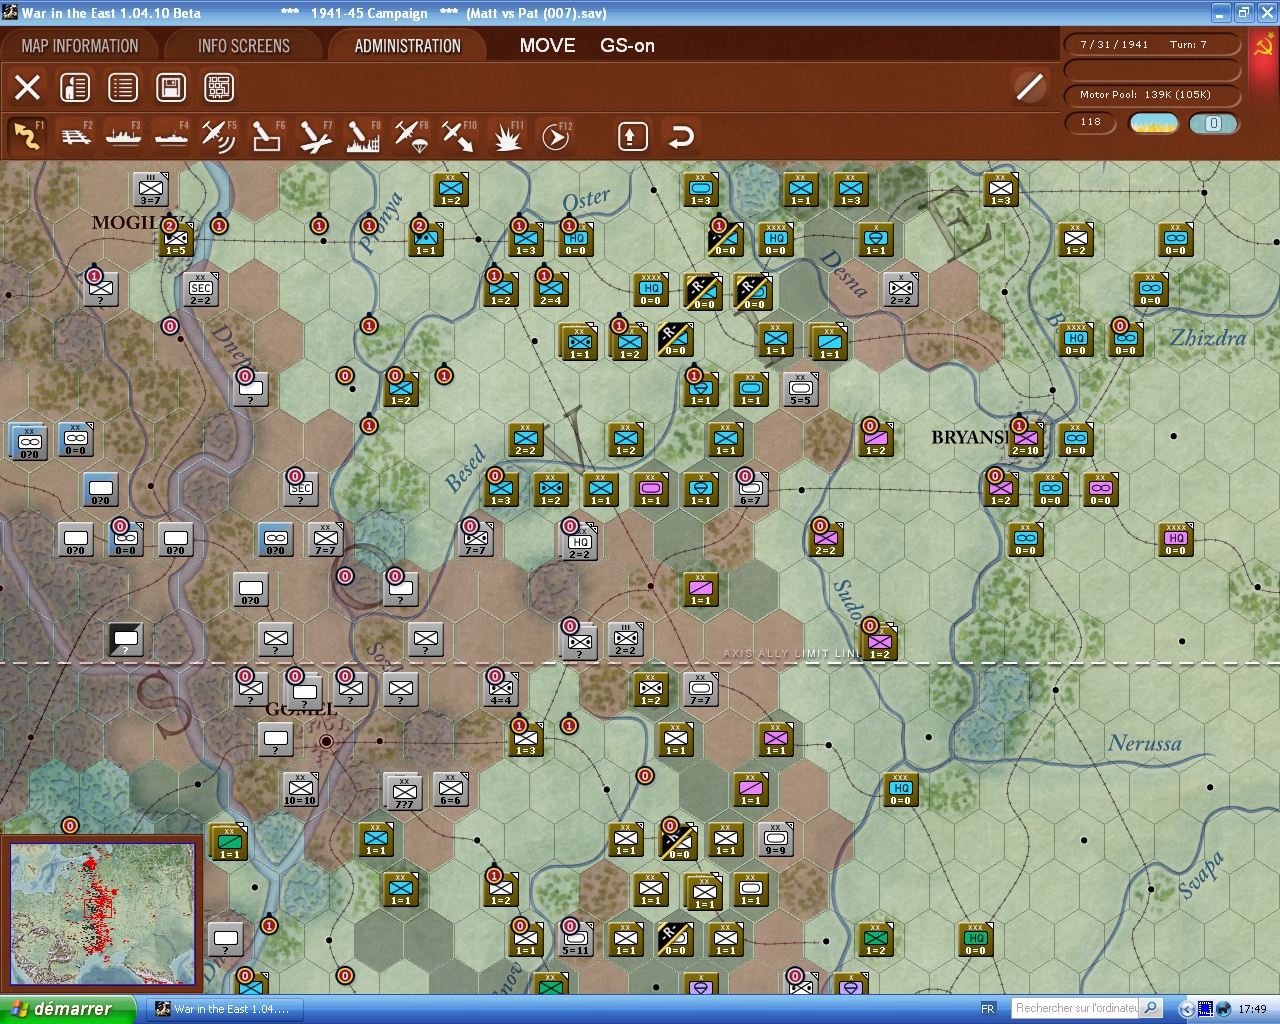The image size is (1280, 1024).
Task: Click the F11 explosion battle icon
Action: (x=508, y=135)
